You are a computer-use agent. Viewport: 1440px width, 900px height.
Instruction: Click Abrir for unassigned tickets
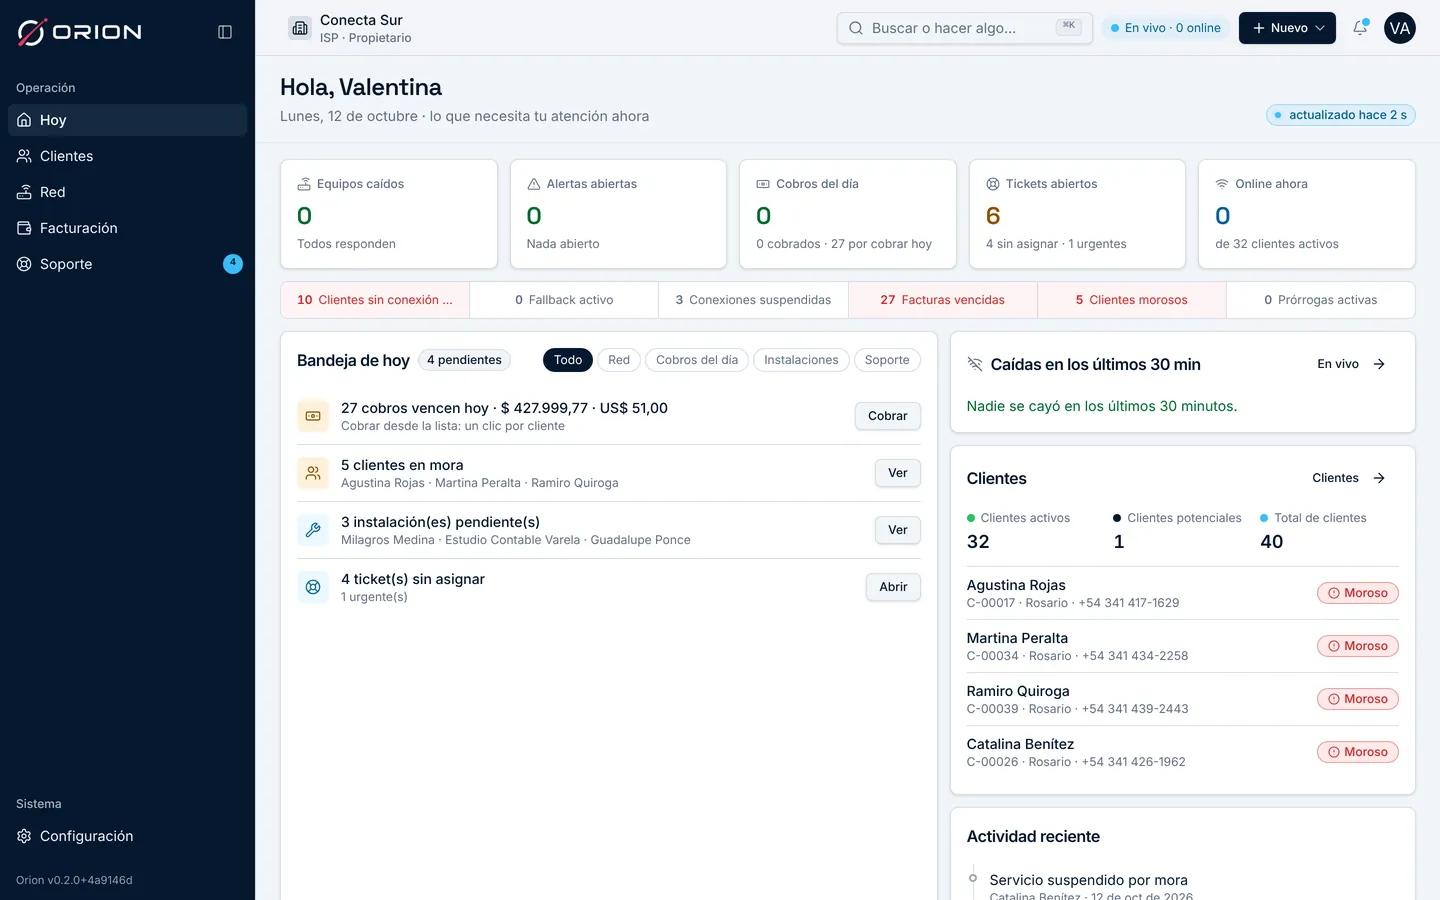click(893, 587)
